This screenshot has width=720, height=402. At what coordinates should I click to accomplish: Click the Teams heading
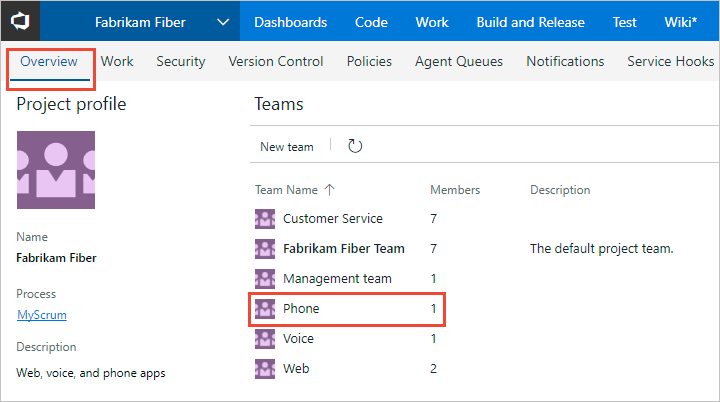279,104
